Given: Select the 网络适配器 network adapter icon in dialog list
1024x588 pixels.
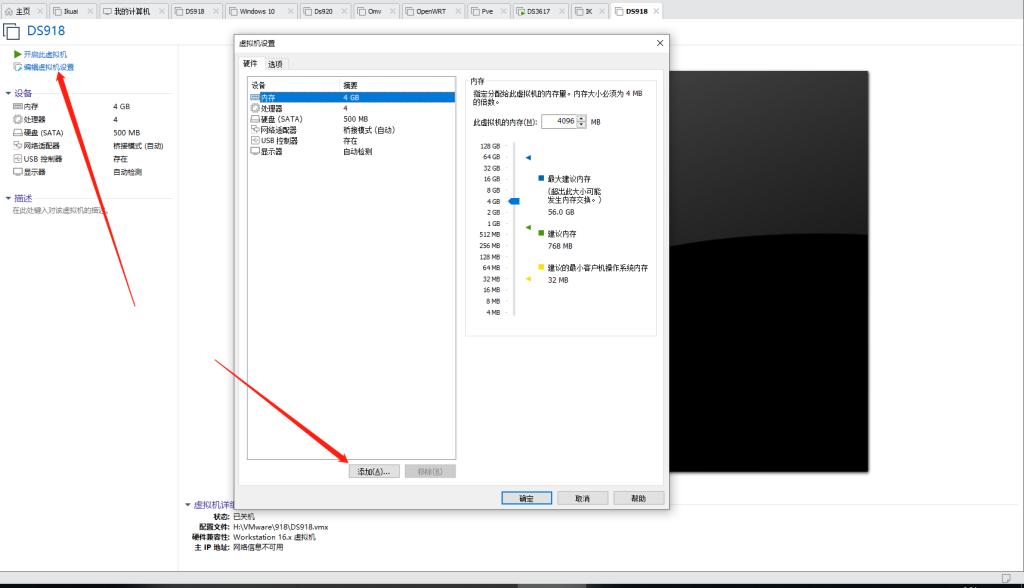Looking at the screenshot, I should 255,130.
